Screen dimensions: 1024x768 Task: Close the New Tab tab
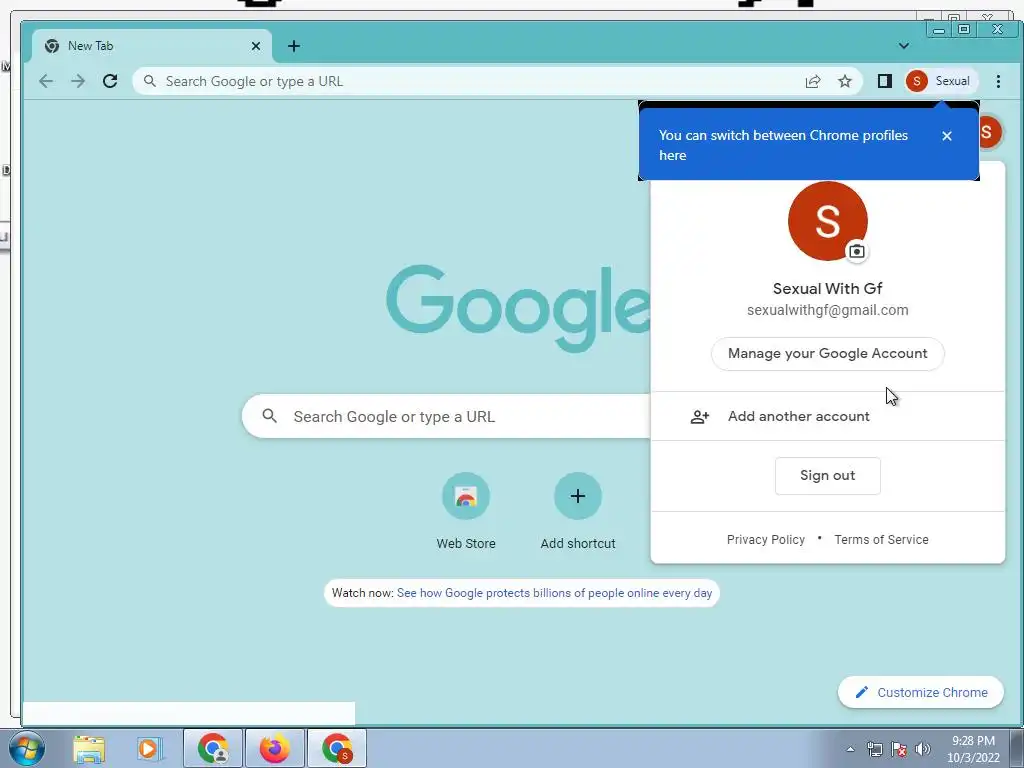256,46
